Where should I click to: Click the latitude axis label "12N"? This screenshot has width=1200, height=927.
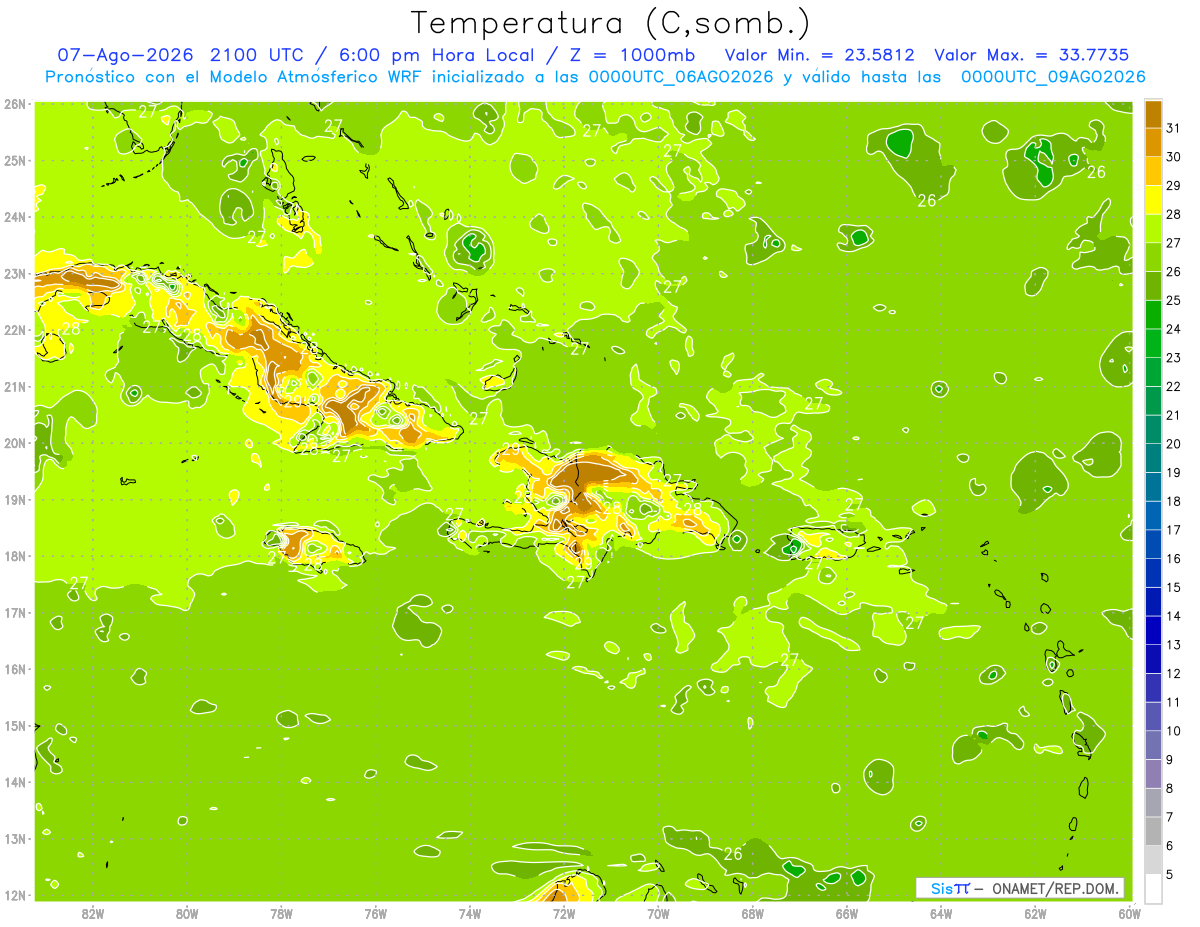15,895
